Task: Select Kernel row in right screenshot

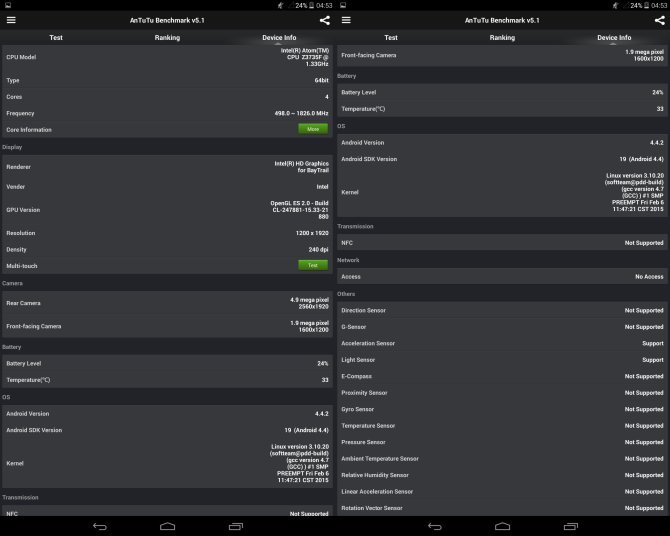Action: tap(502, 192)
